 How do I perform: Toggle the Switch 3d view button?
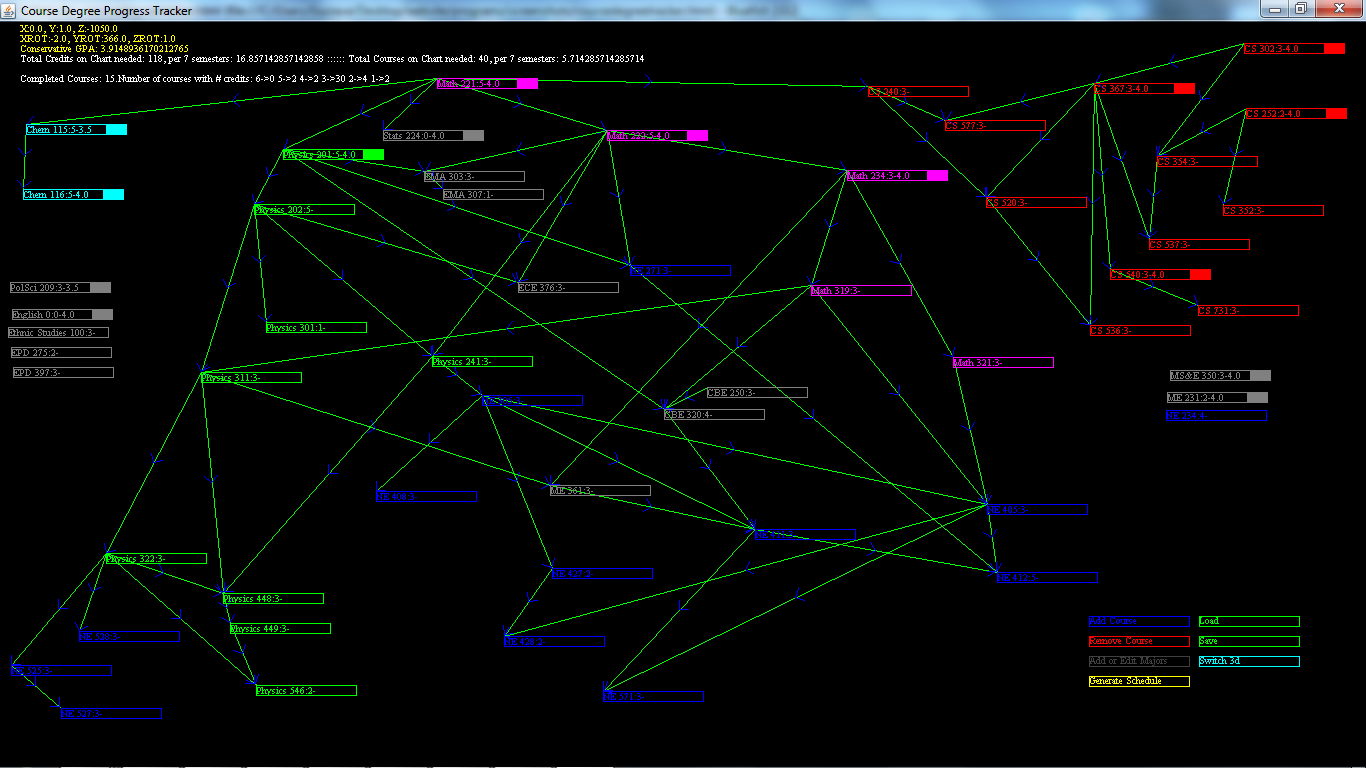(x=1249, y=661)
